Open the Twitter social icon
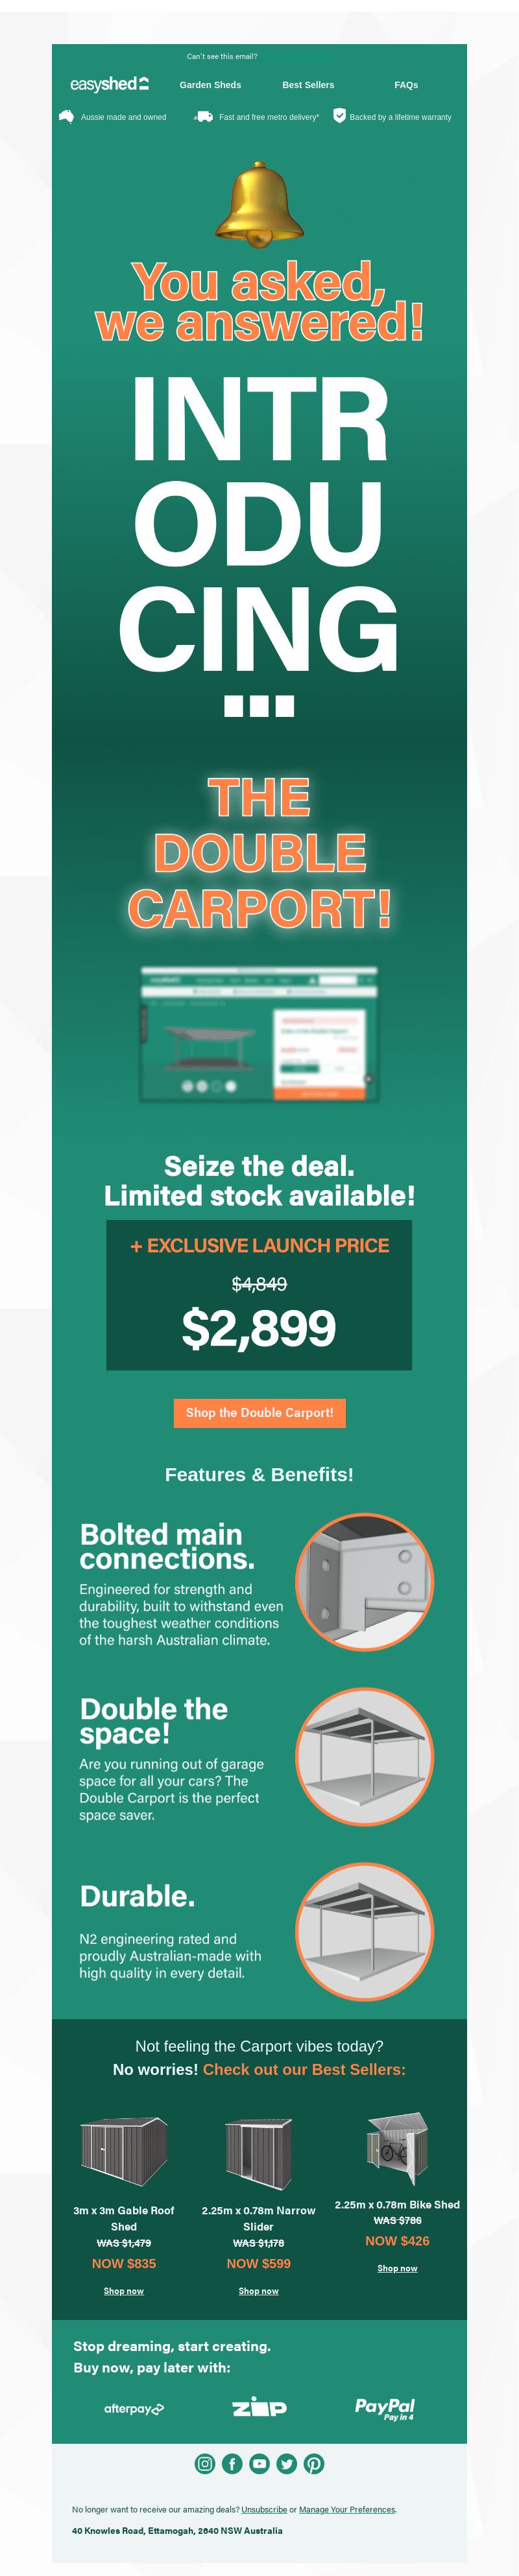 click(x=287, y=2464)
